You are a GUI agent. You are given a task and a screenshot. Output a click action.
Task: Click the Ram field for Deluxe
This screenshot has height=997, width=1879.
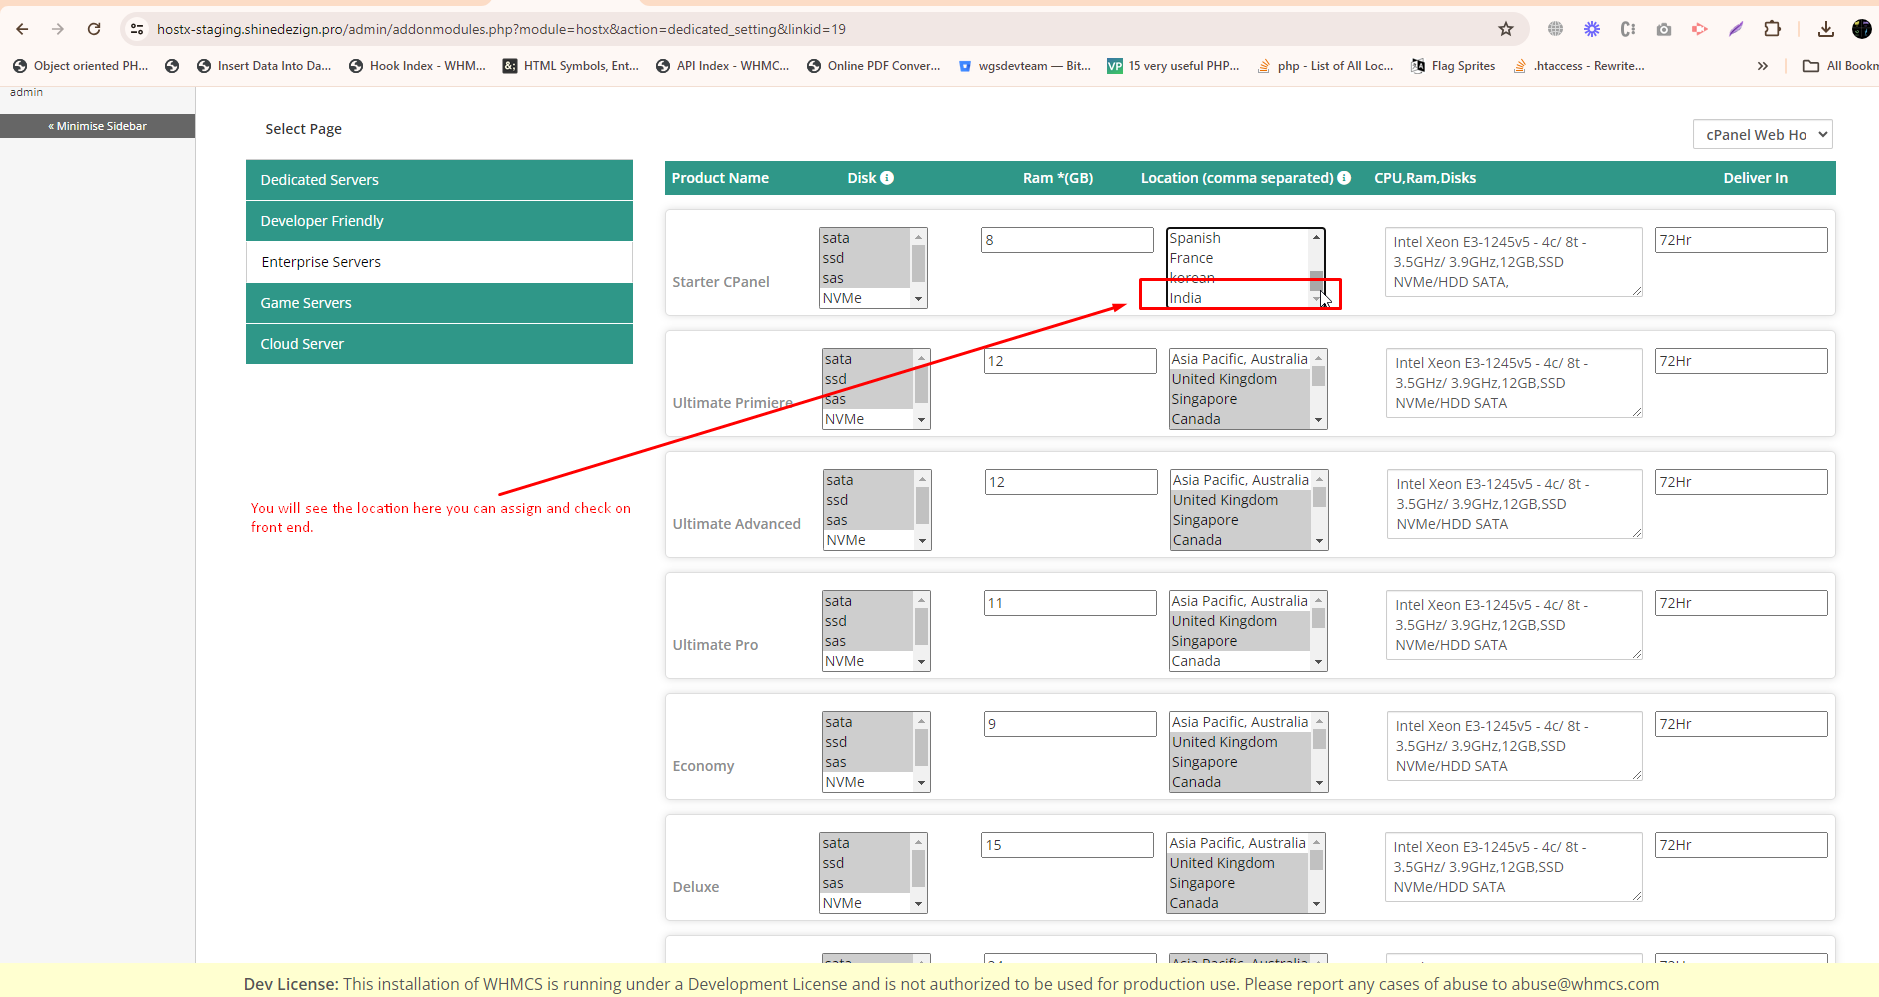(1066, 845)
